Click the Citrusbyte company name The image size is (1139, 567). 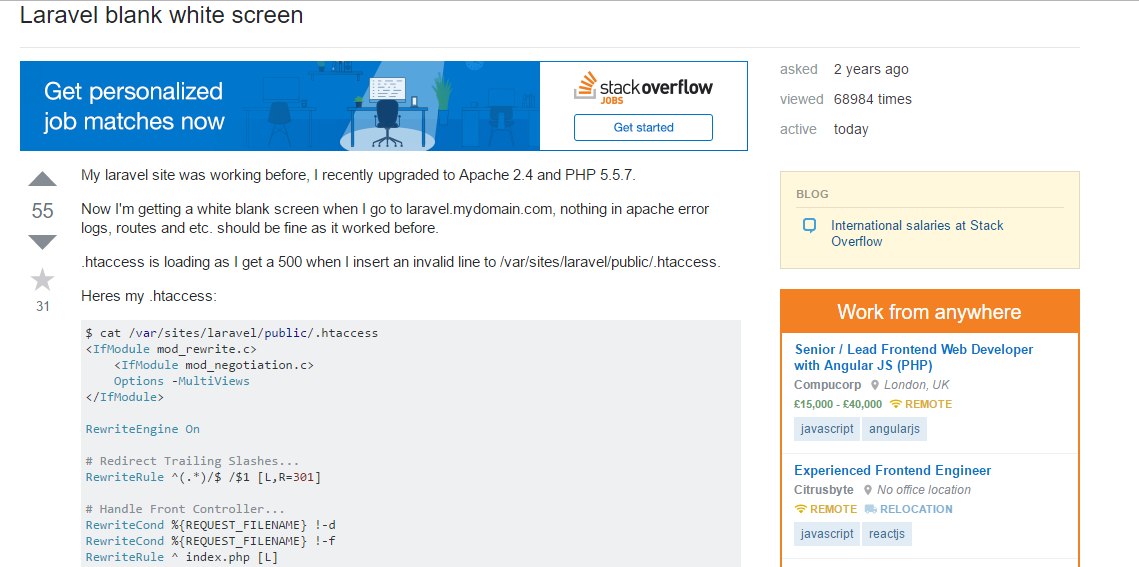[x=824, y=490]
